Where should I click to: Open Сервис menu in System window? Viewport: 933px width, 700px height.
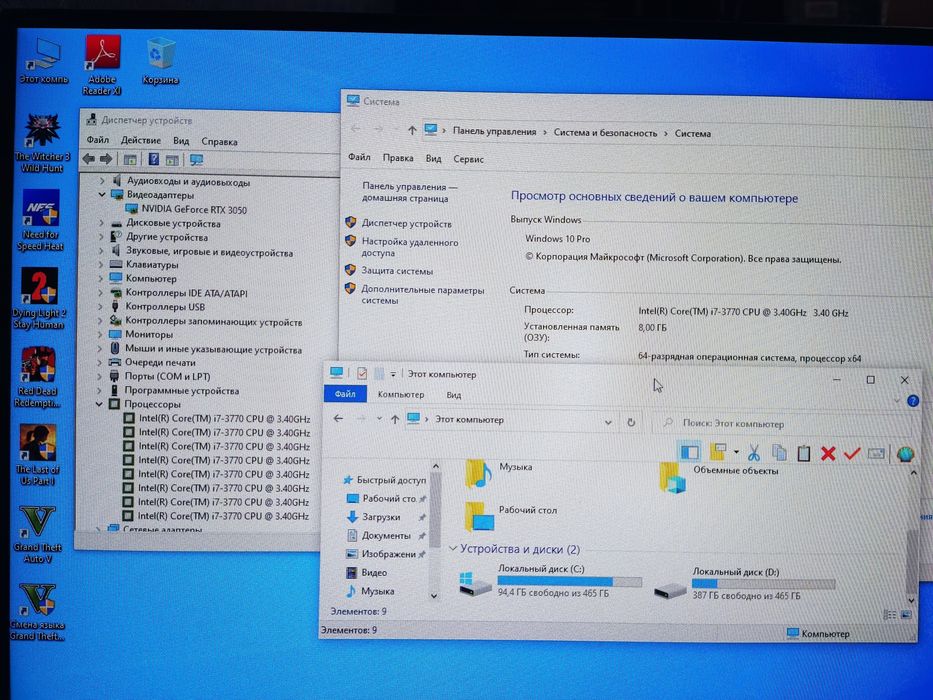tap(468, 159)
